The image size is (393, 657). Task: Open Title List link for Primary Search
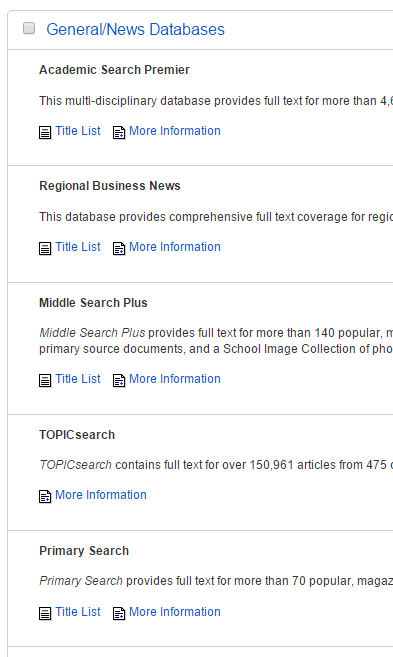click(78, 612)
